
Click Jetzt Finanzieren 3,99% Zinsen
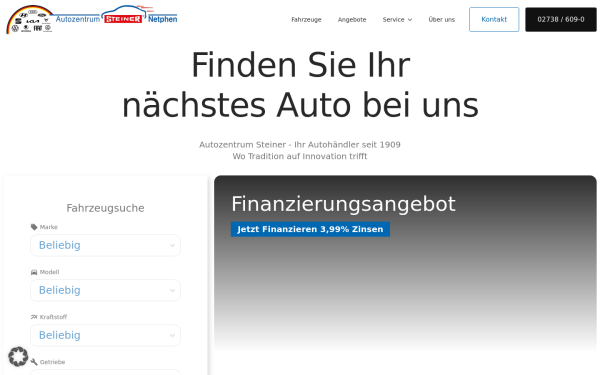310,229
